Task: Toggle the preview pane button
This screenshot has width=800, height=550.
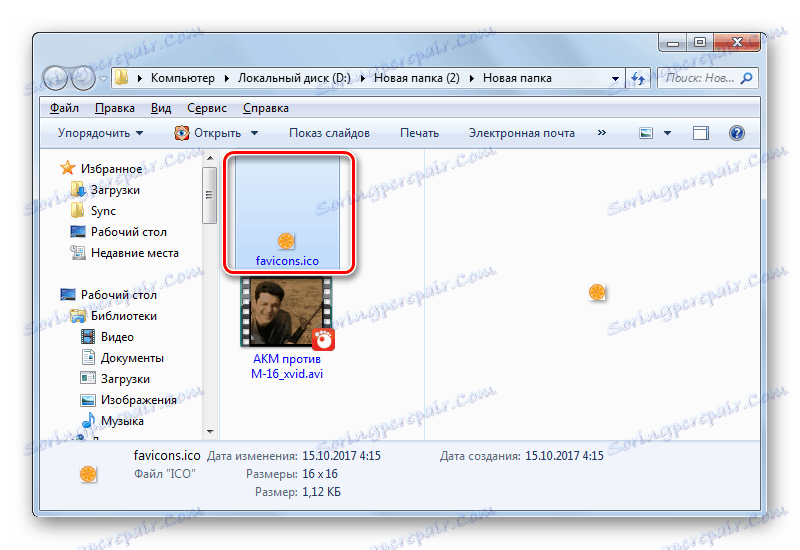Action: pyautogui.click(x=701, y=133)
